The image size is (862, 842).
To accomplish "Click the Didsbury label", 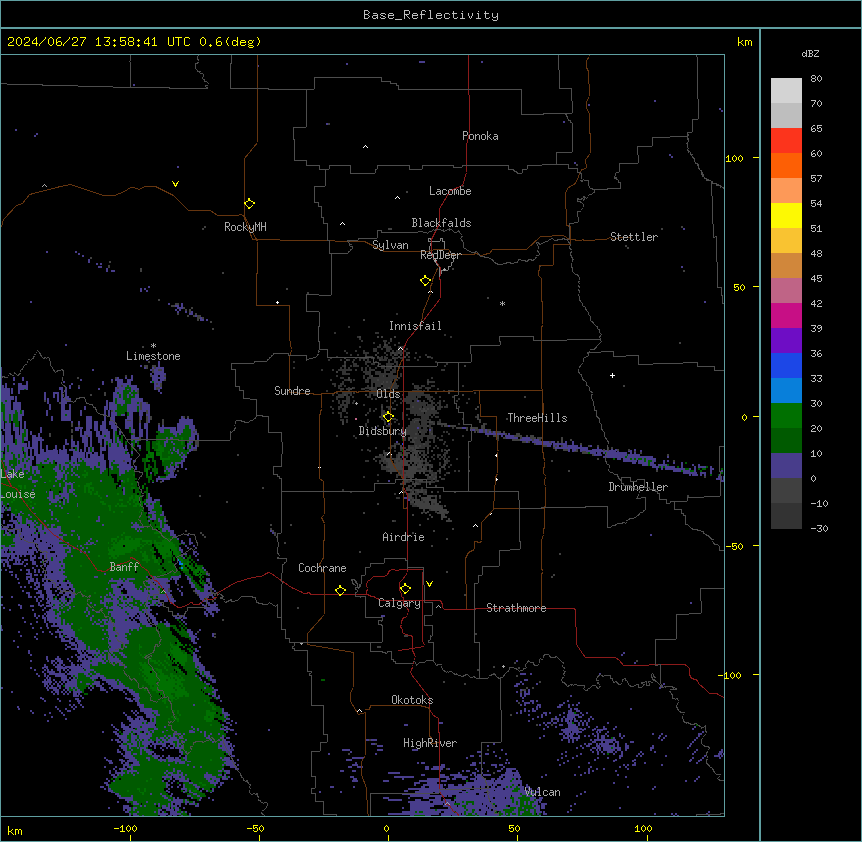I will pos(383,431).
